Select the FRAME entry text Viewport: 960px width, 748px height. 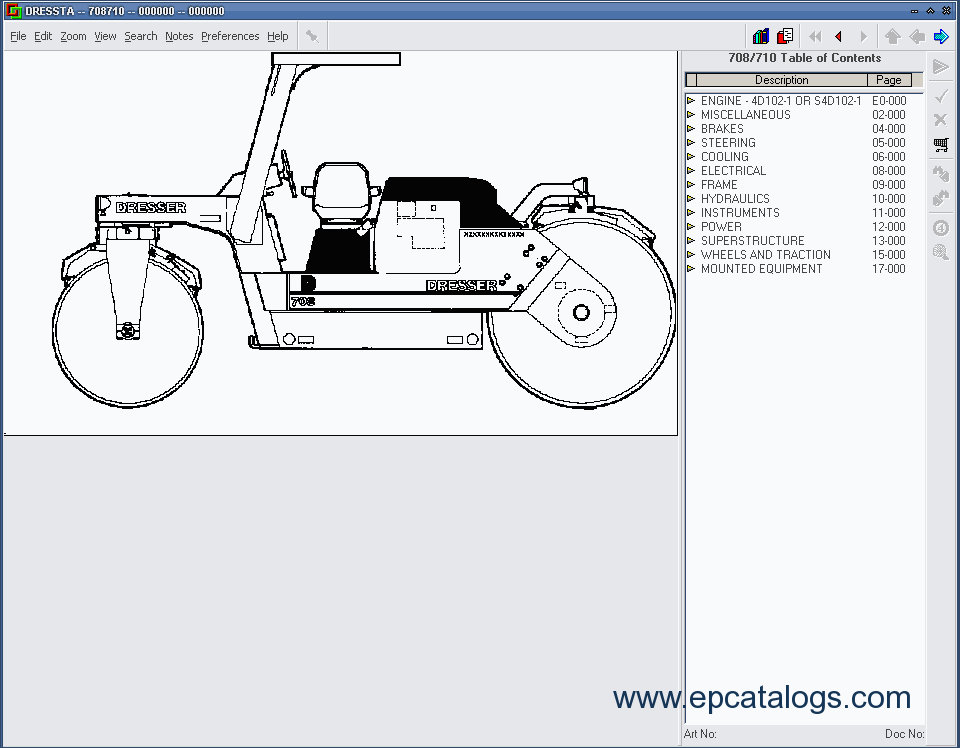point(719,185)
